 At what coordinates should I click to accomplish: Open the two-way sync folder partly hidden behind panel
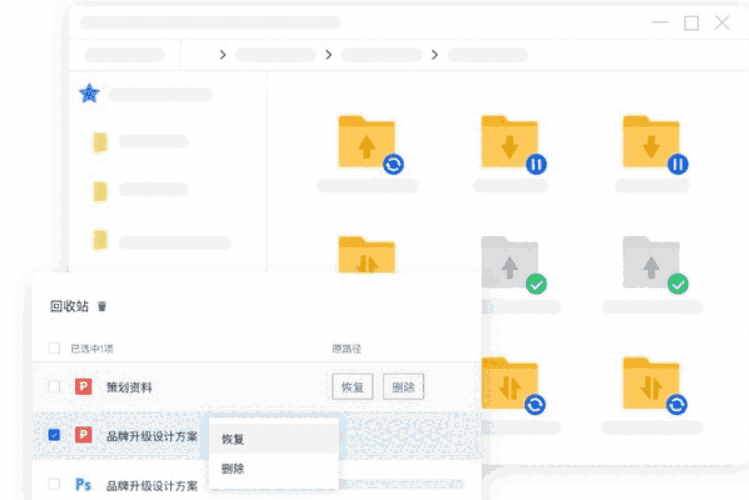367,255
